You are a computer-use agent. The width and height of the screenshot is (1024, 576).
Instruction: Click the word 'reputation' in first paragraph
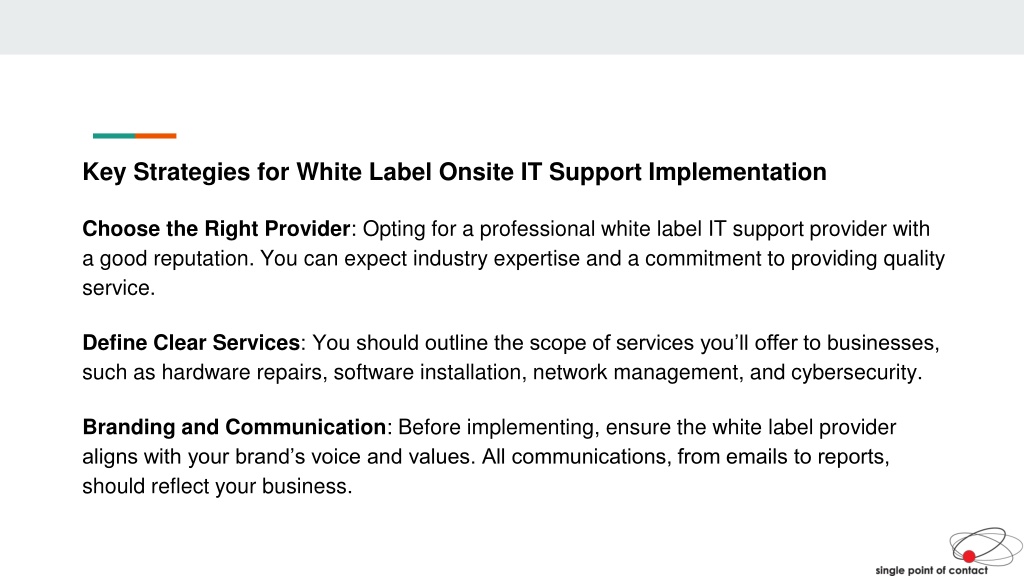[201, 259]
